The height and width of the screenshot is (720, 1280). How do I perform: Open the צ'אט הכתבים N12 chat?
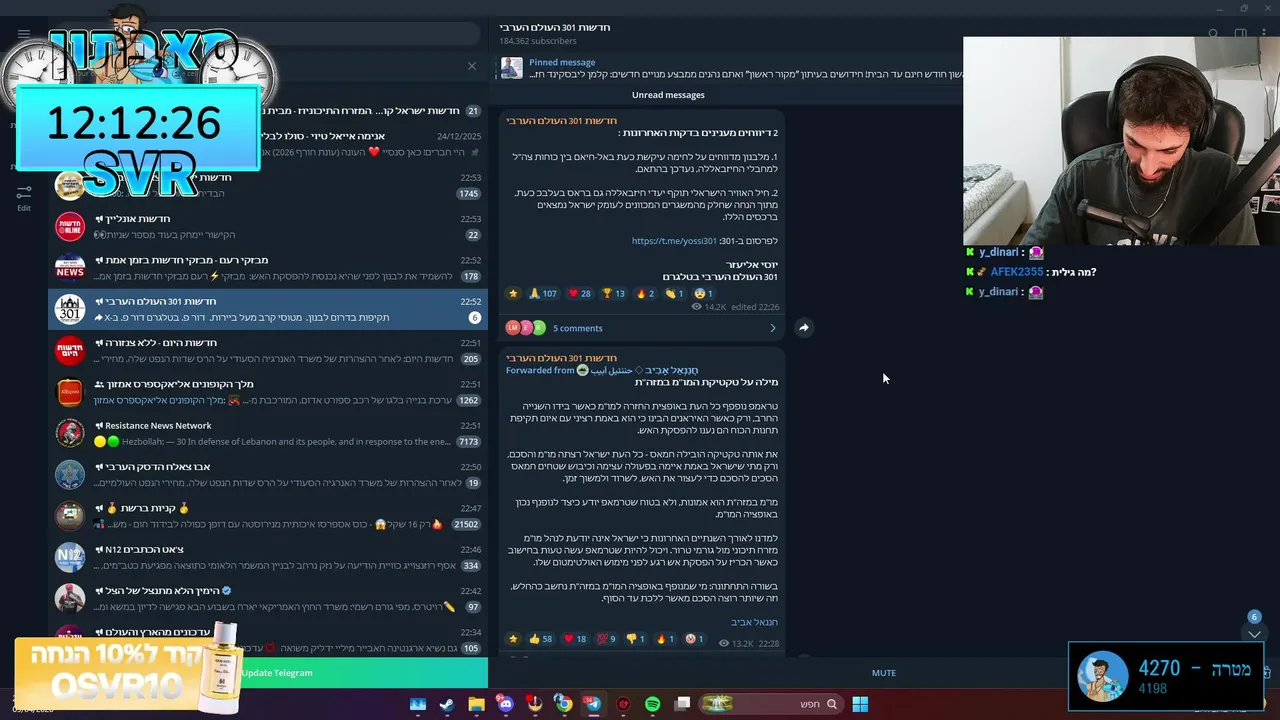(x=268, y=557)
